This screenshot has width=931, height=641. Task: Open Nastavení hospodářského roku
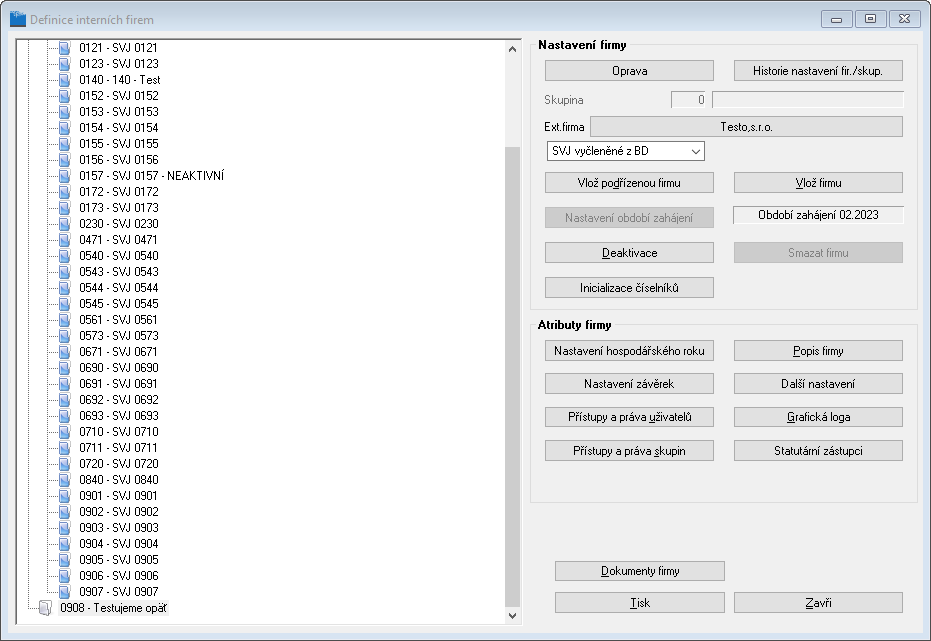pyautogui.click(x=629, y=351)
